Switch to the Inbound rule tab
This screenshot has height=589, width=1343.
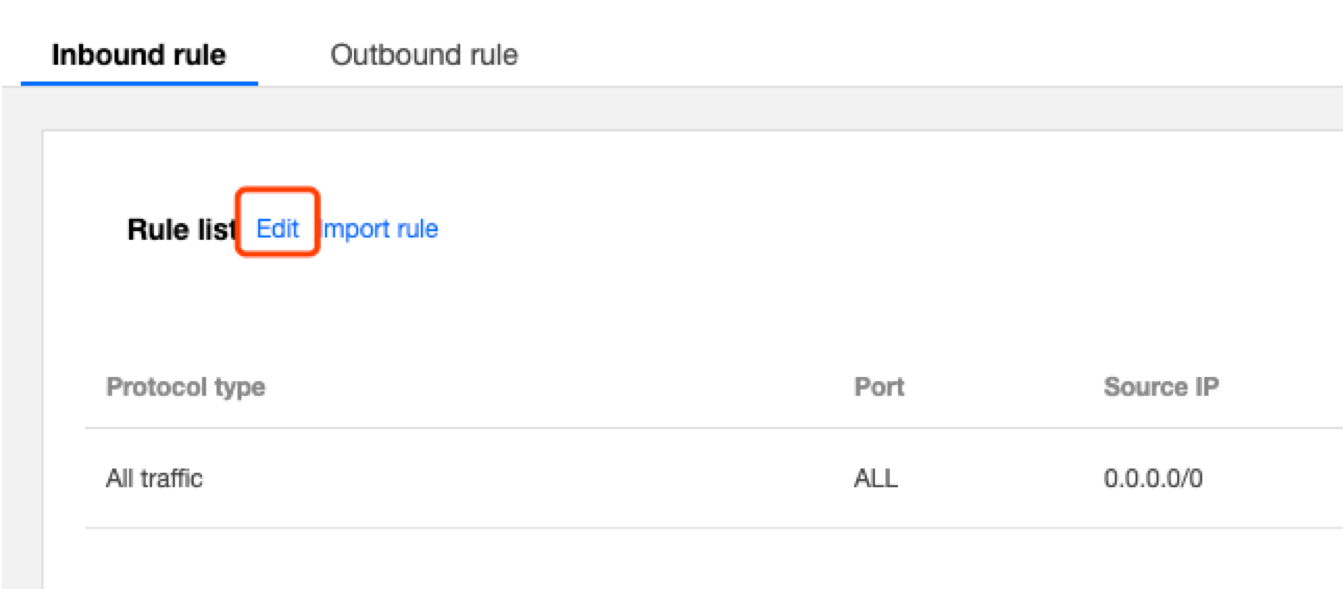[138, 54]
